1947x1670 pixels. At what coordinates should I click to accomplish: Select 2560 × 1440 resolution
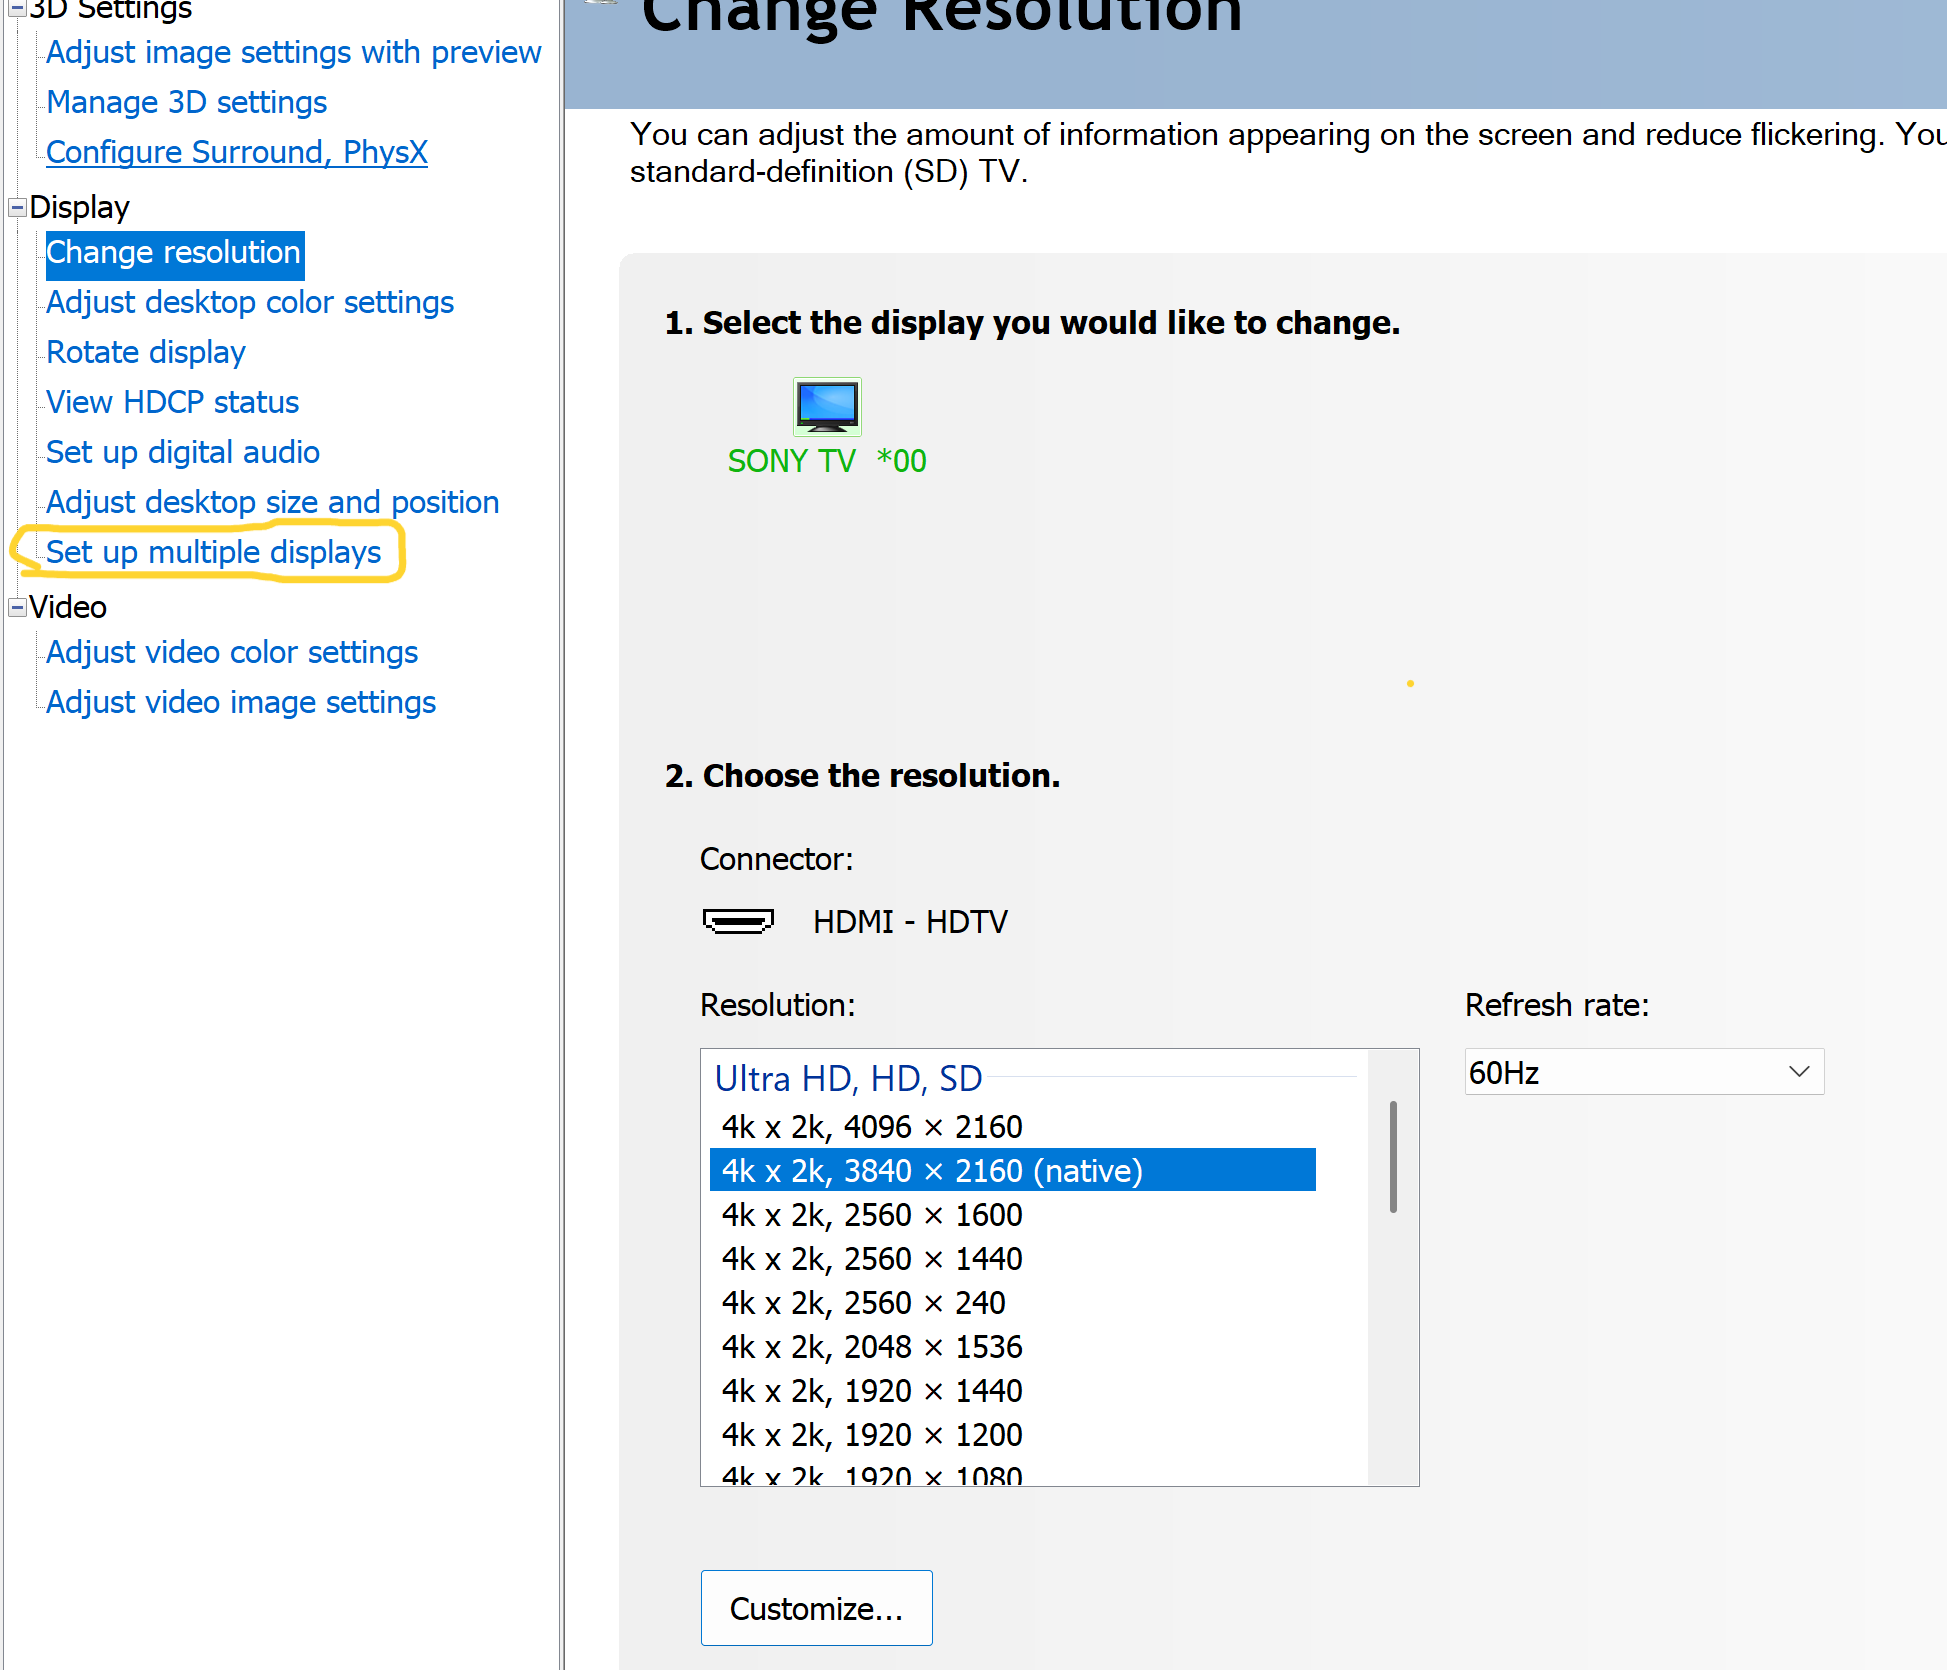coord(871,1259)
